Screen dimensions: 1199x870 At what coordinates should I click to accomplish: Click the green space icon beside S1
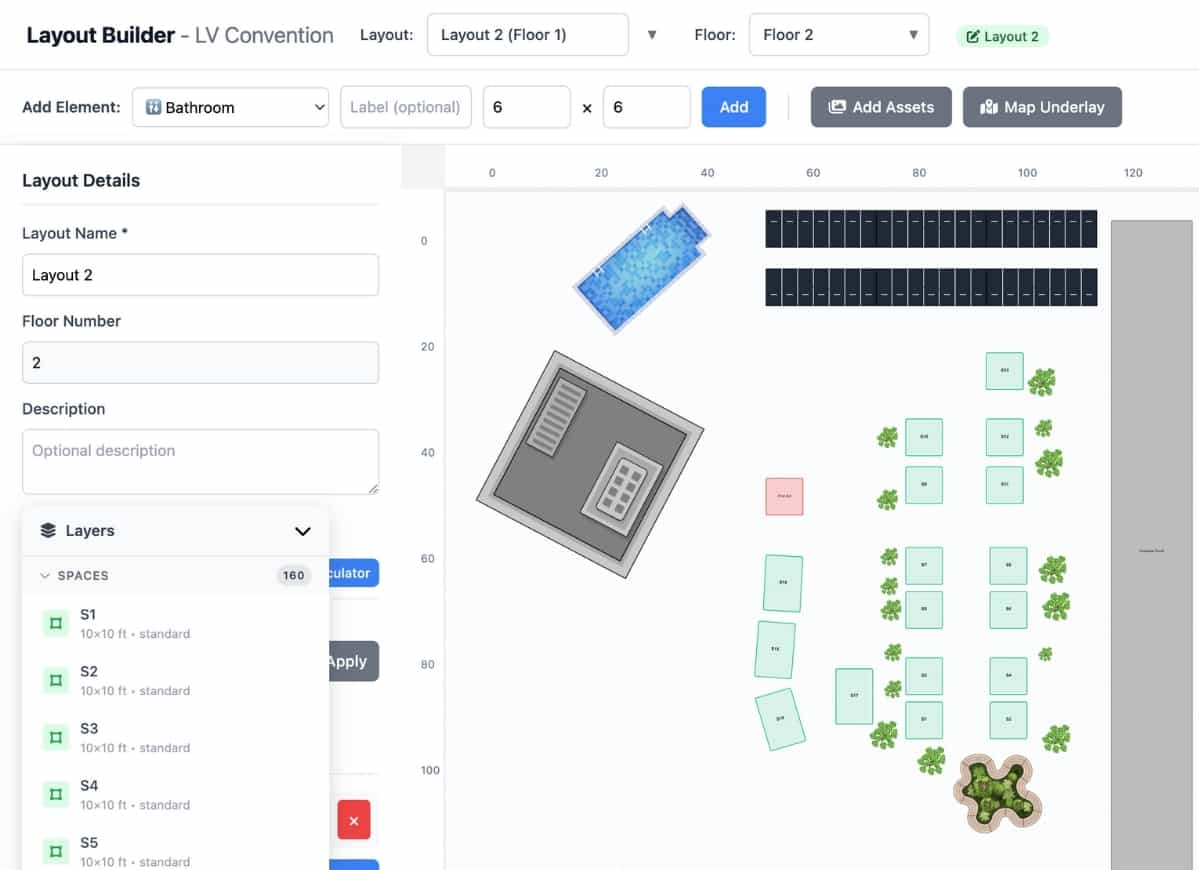(x=55, y=622)
